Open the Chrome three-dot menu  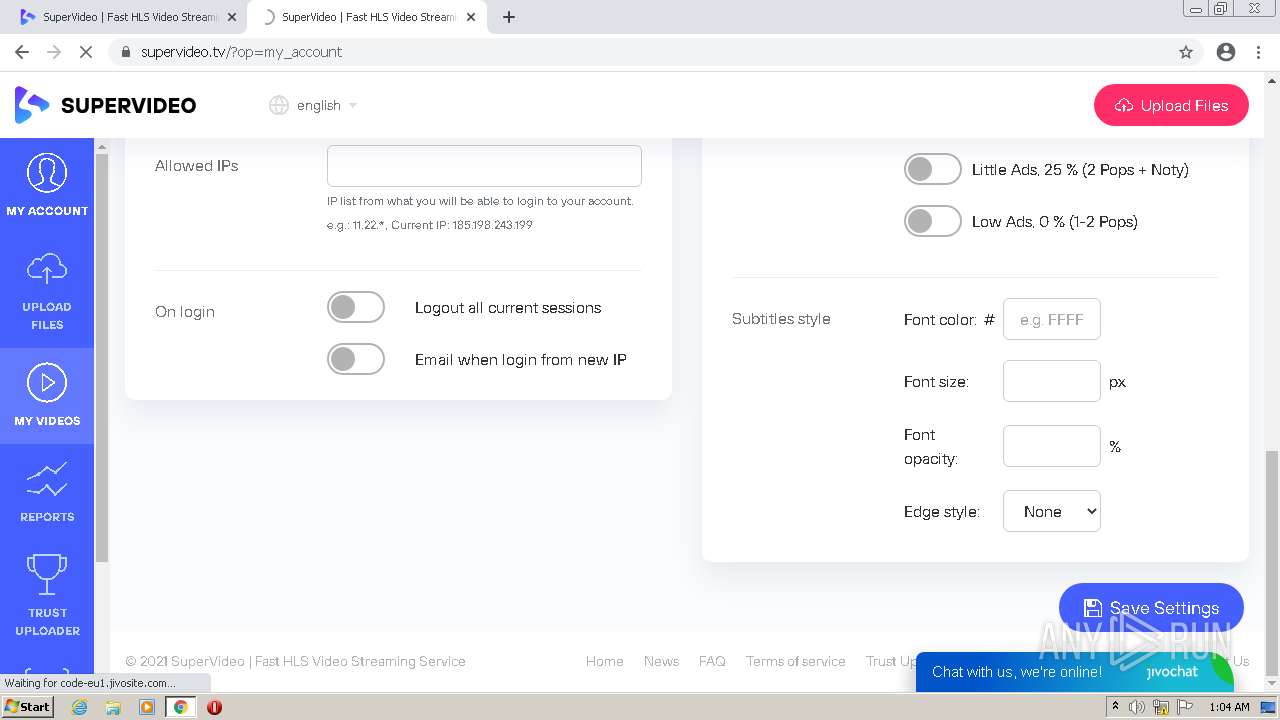pyautogui.click(x=1259, y=52)
